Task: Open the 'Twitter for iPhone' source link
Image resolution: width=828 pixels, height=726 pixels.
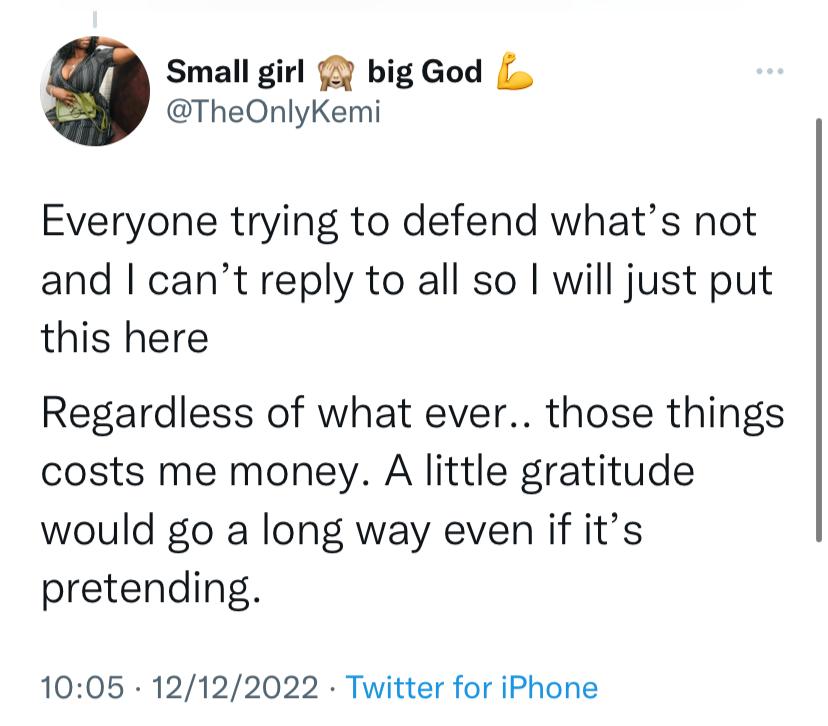Action: click(472, 687)
